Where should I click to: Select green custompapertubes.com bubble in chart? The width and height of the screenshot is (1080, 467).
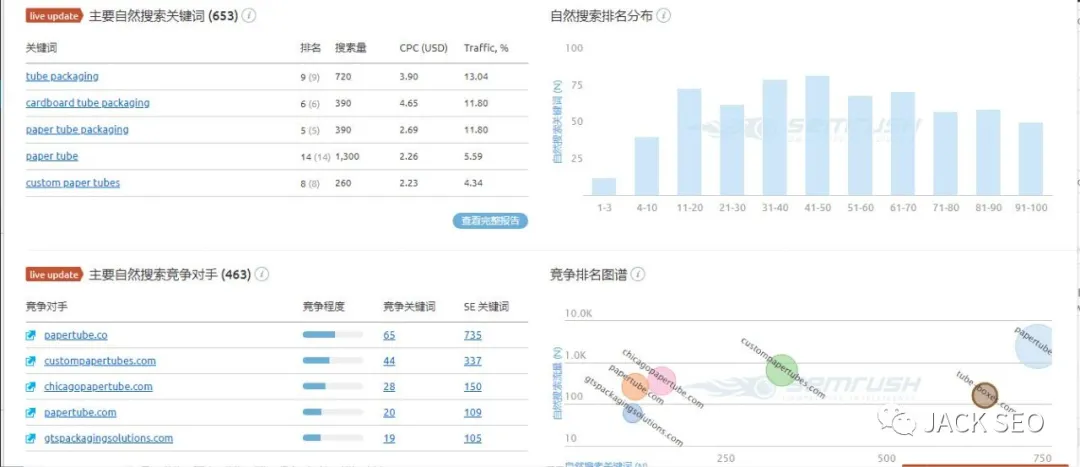click(783, 369)
